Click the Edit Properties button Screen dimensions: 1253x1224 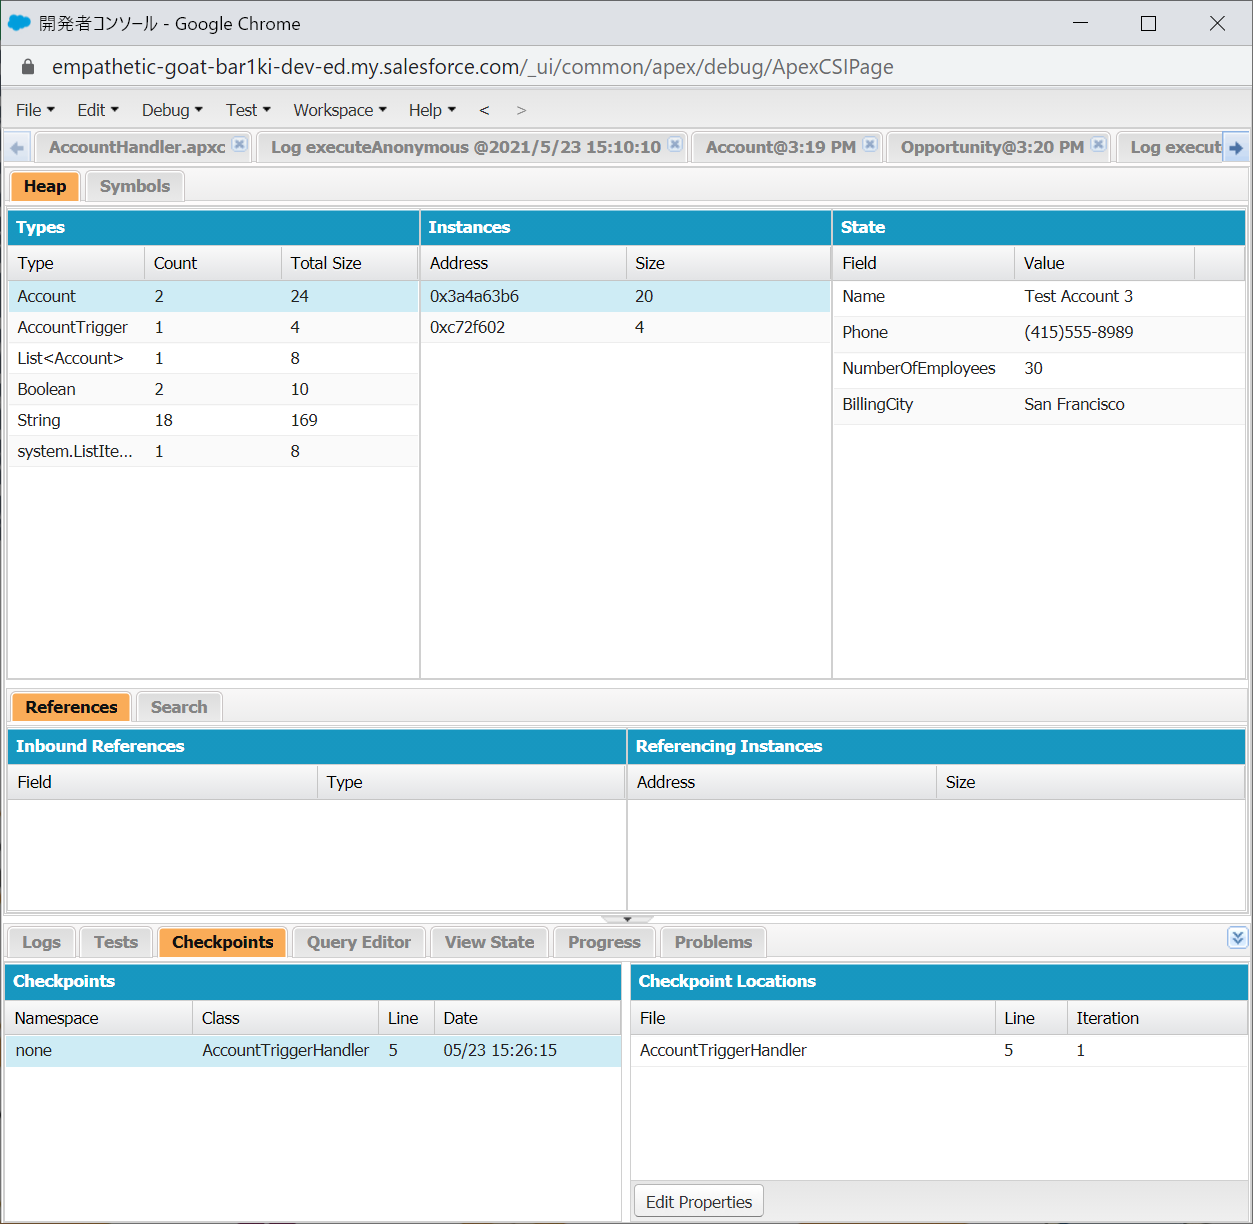(699, 1201)
